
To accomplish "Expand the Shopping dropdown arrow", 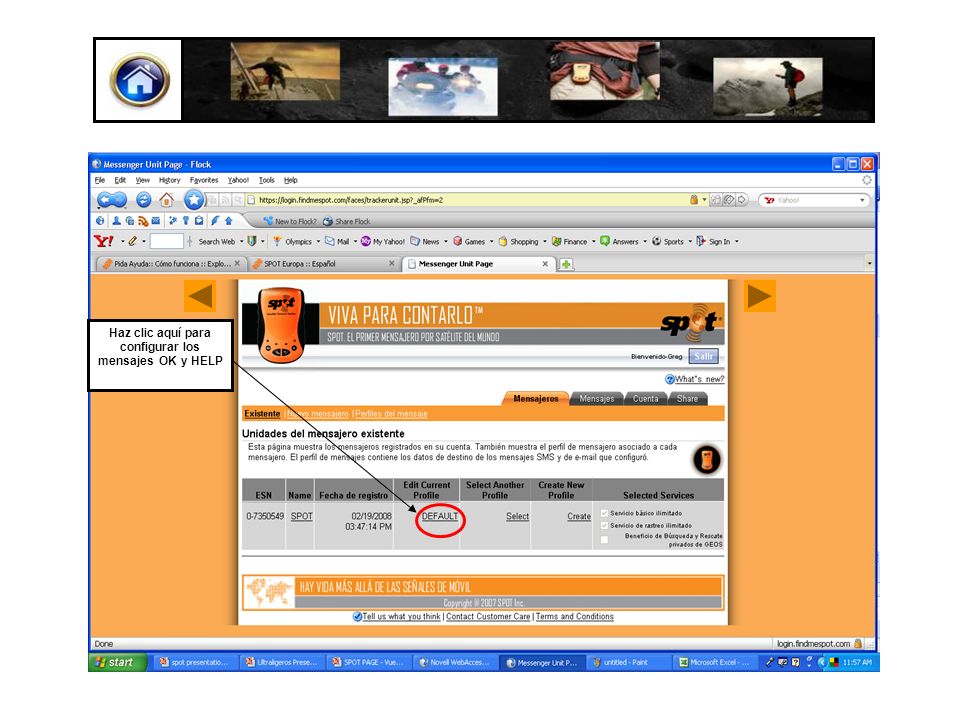I will (545, 241).
